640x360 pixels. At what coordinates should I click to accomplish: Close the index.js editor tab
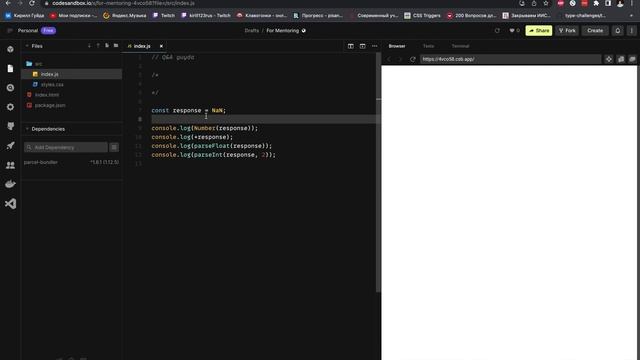point(161,46)
